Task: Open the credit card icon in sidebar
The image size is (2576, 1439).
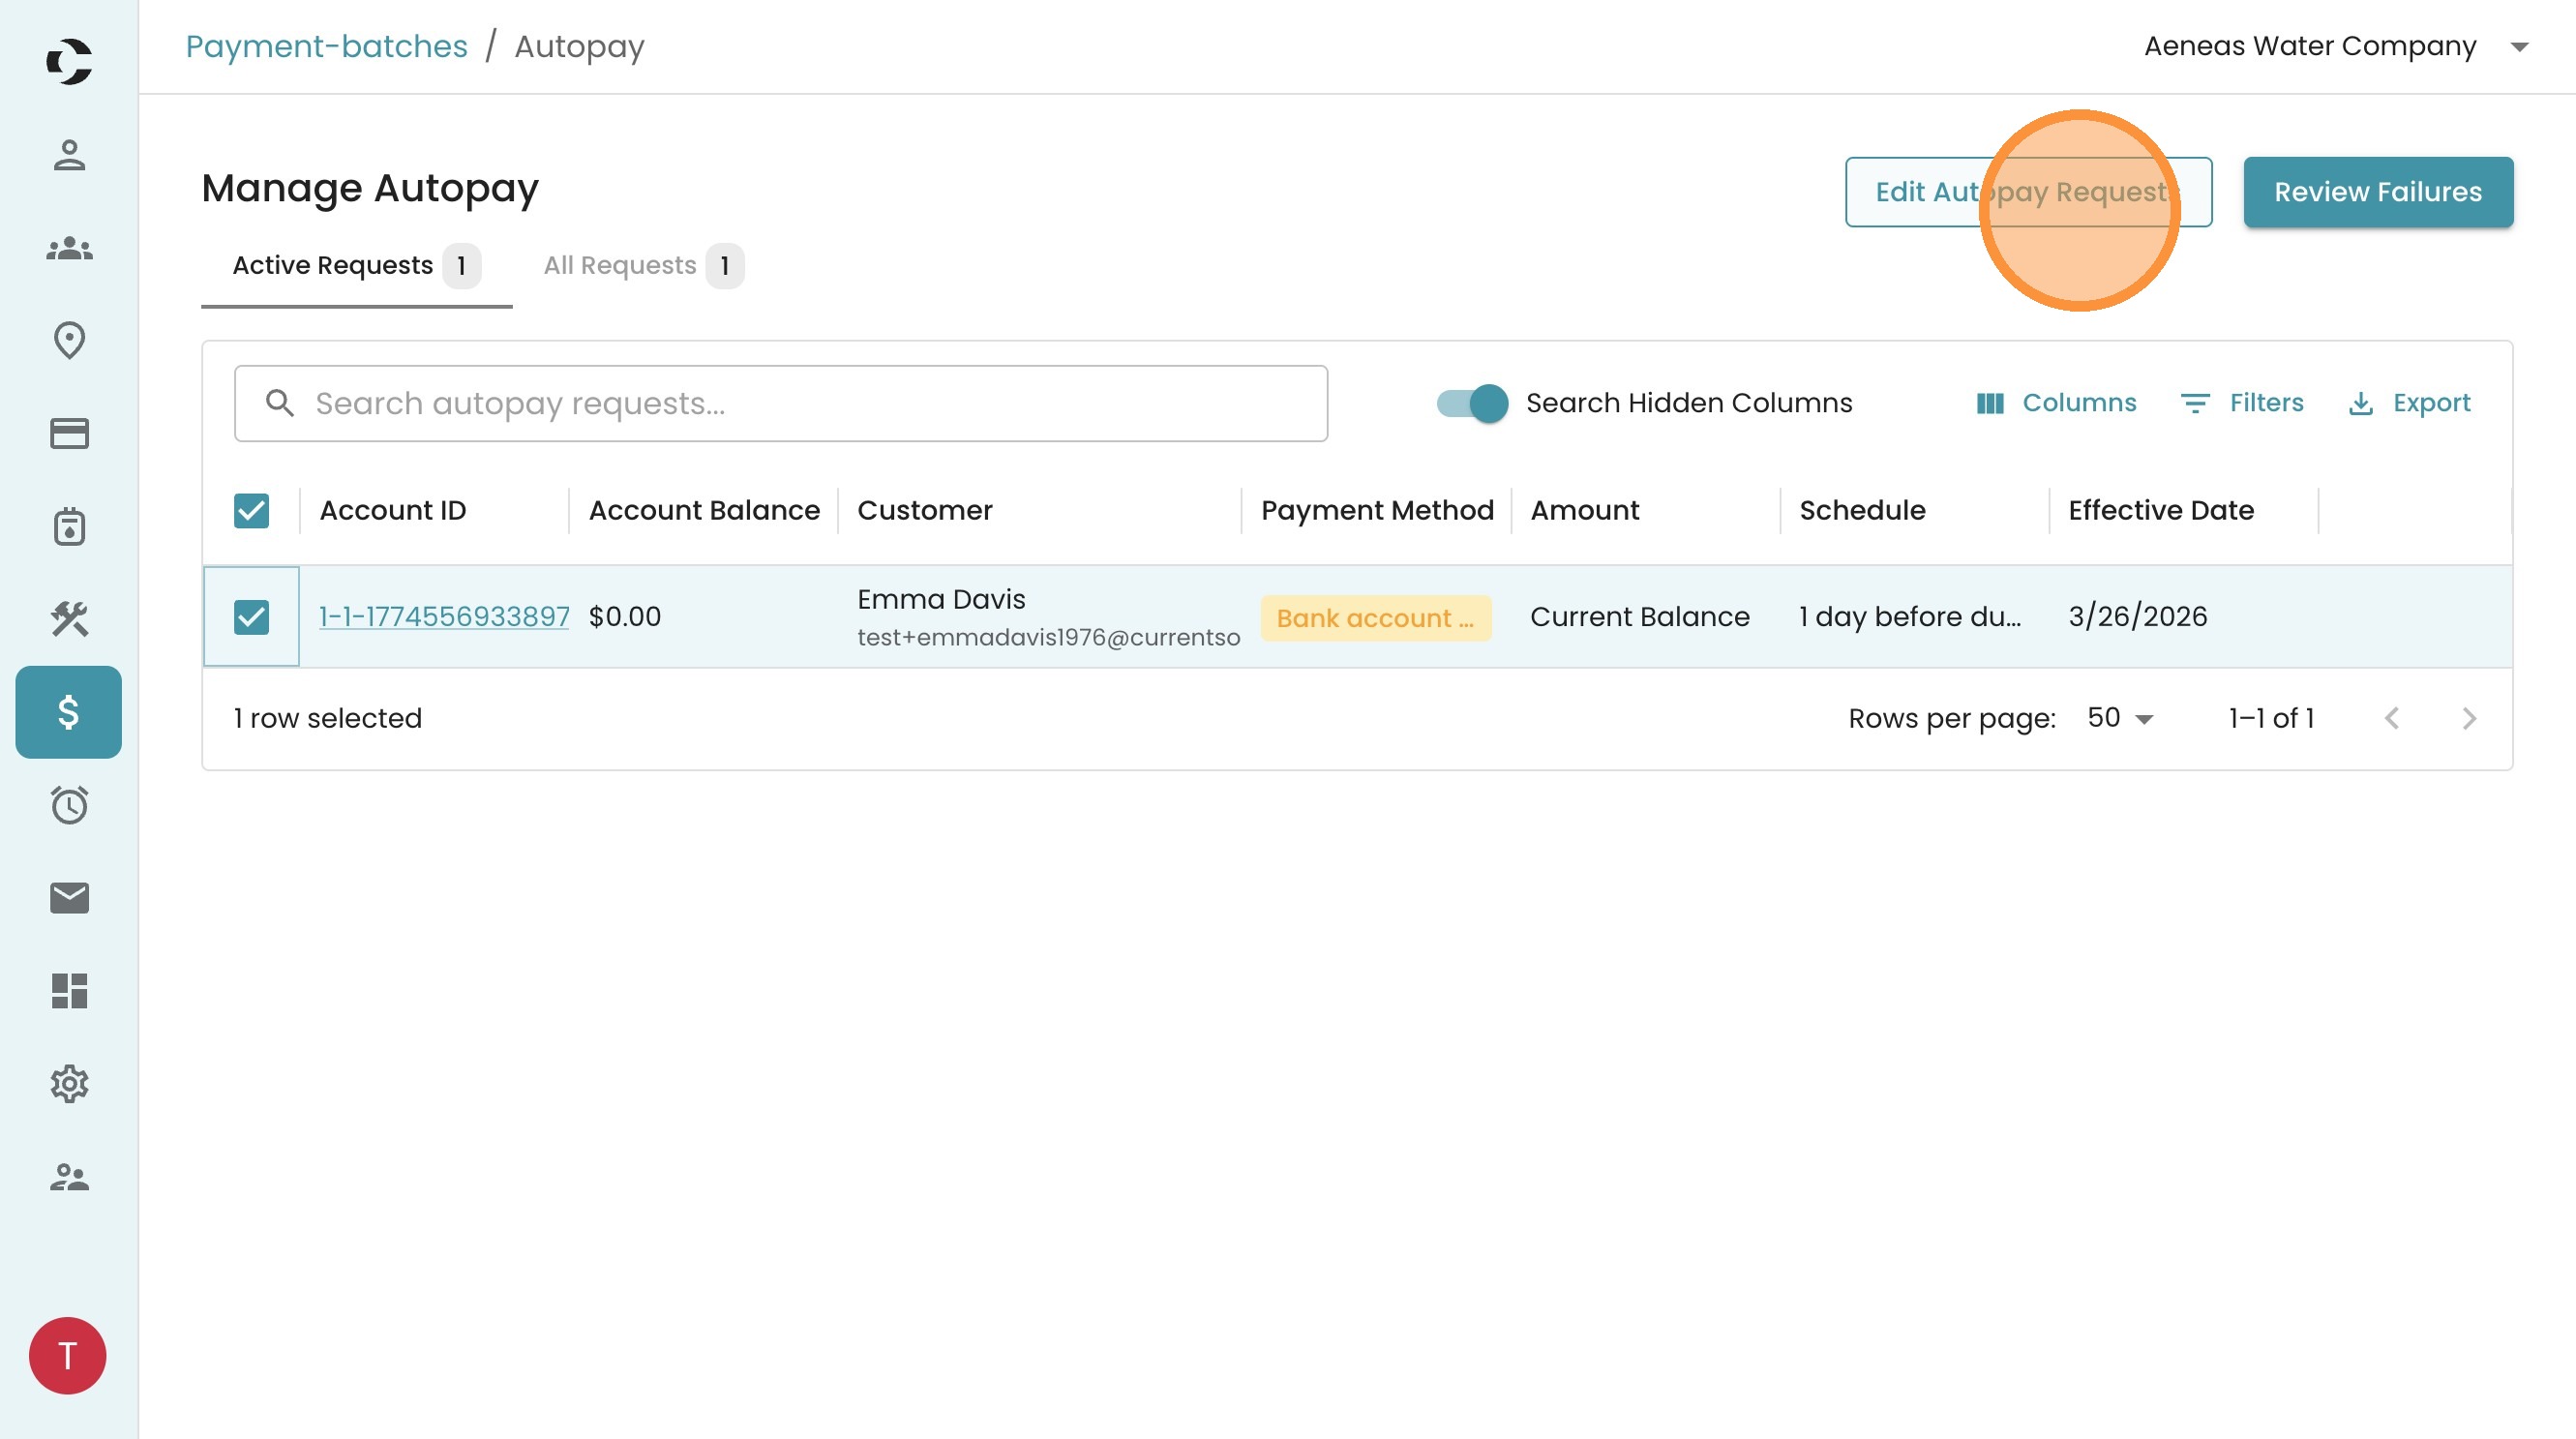Action: point(69,433)
